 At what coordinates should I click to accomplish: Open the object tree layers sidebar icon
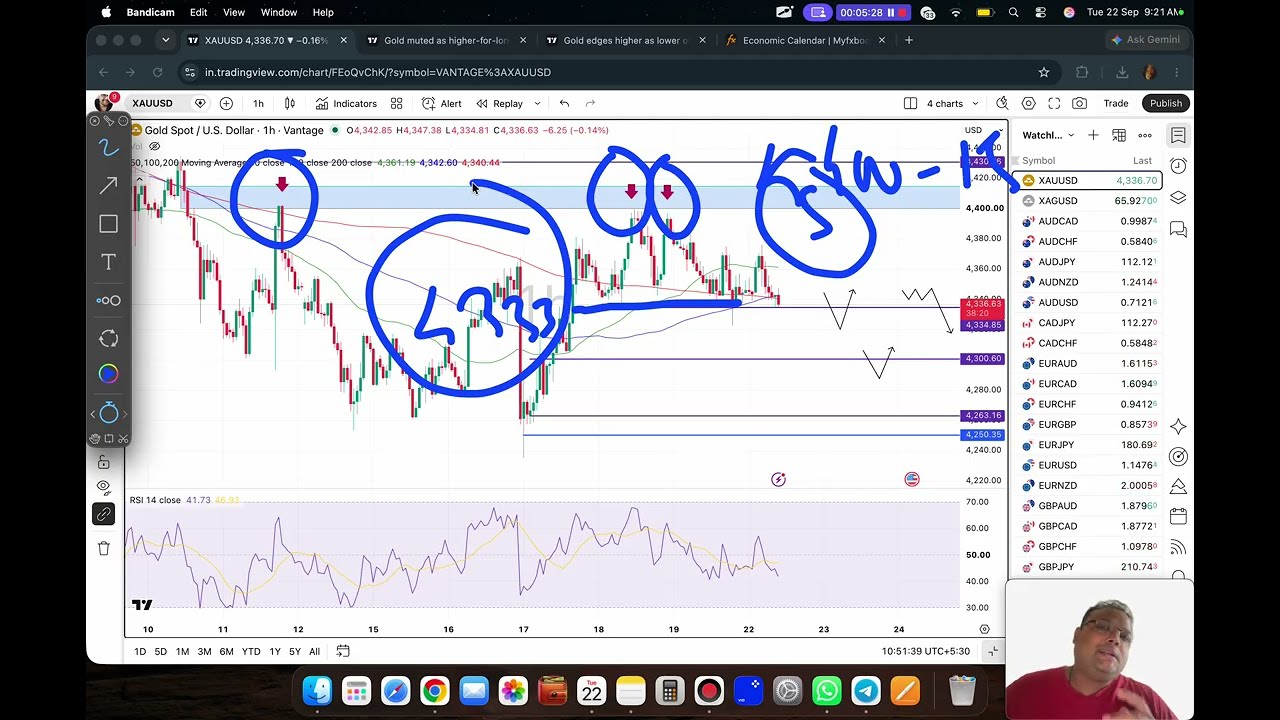[1178, 198]
